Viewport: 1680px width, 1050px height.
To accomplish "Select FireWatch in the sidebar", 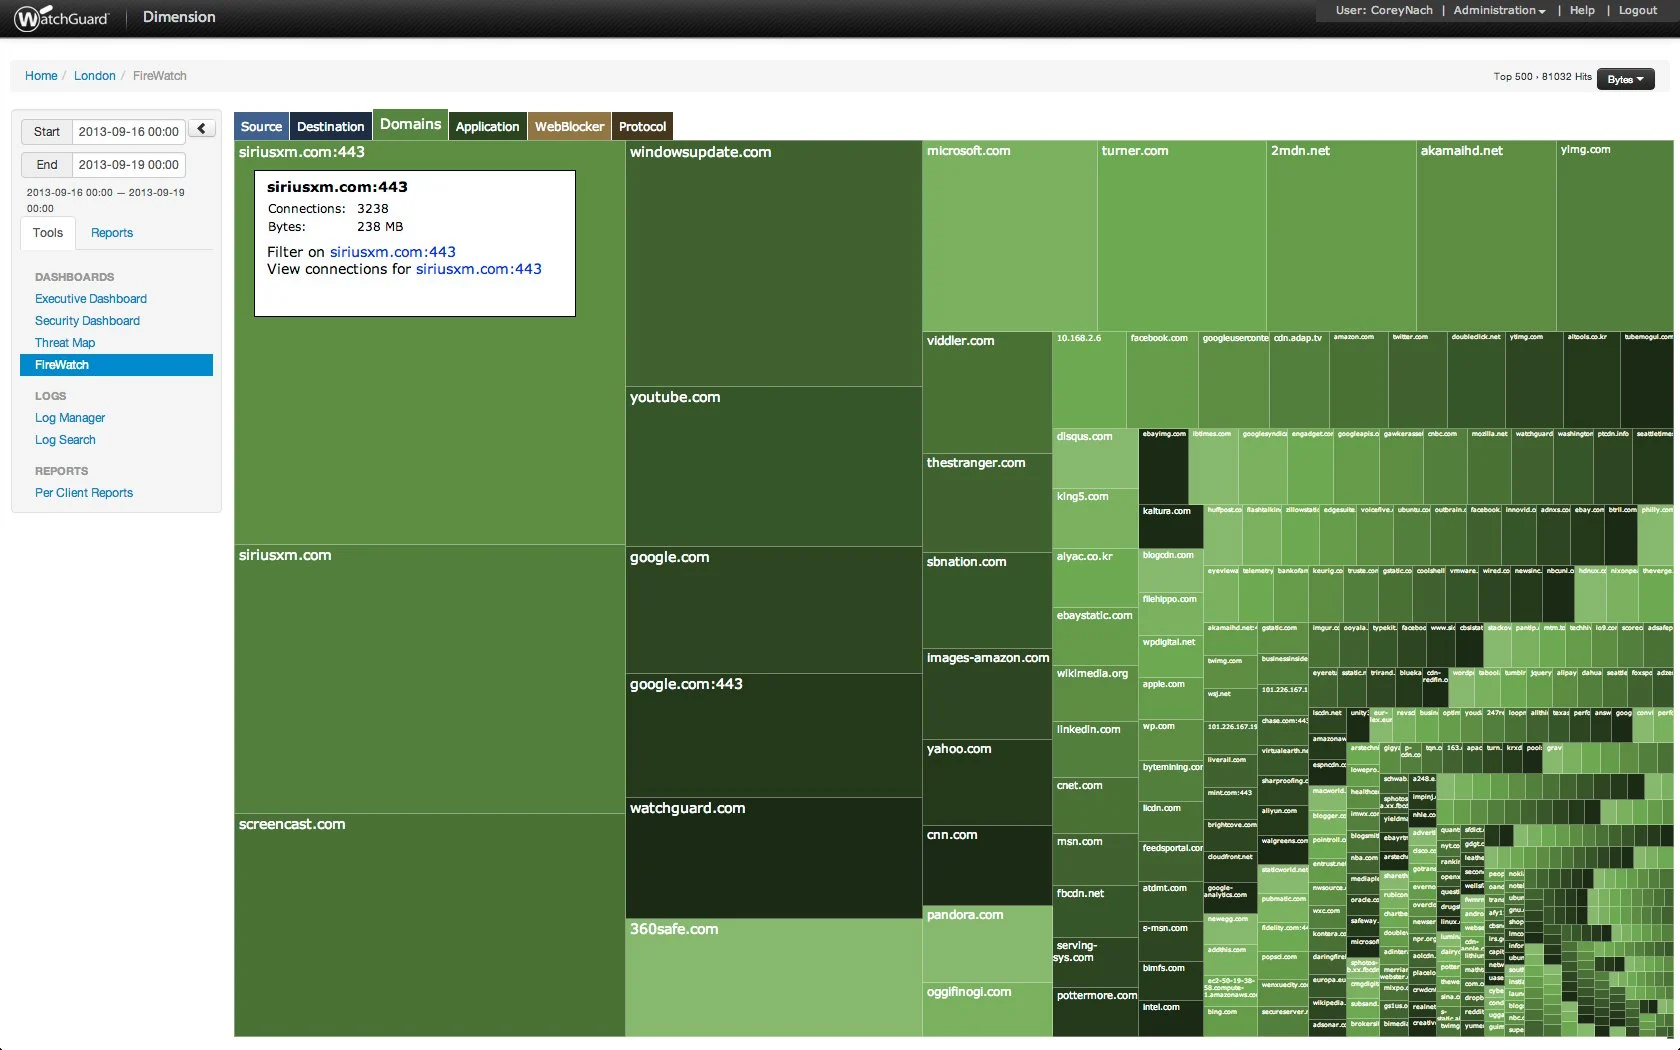I will coord(116,365).
